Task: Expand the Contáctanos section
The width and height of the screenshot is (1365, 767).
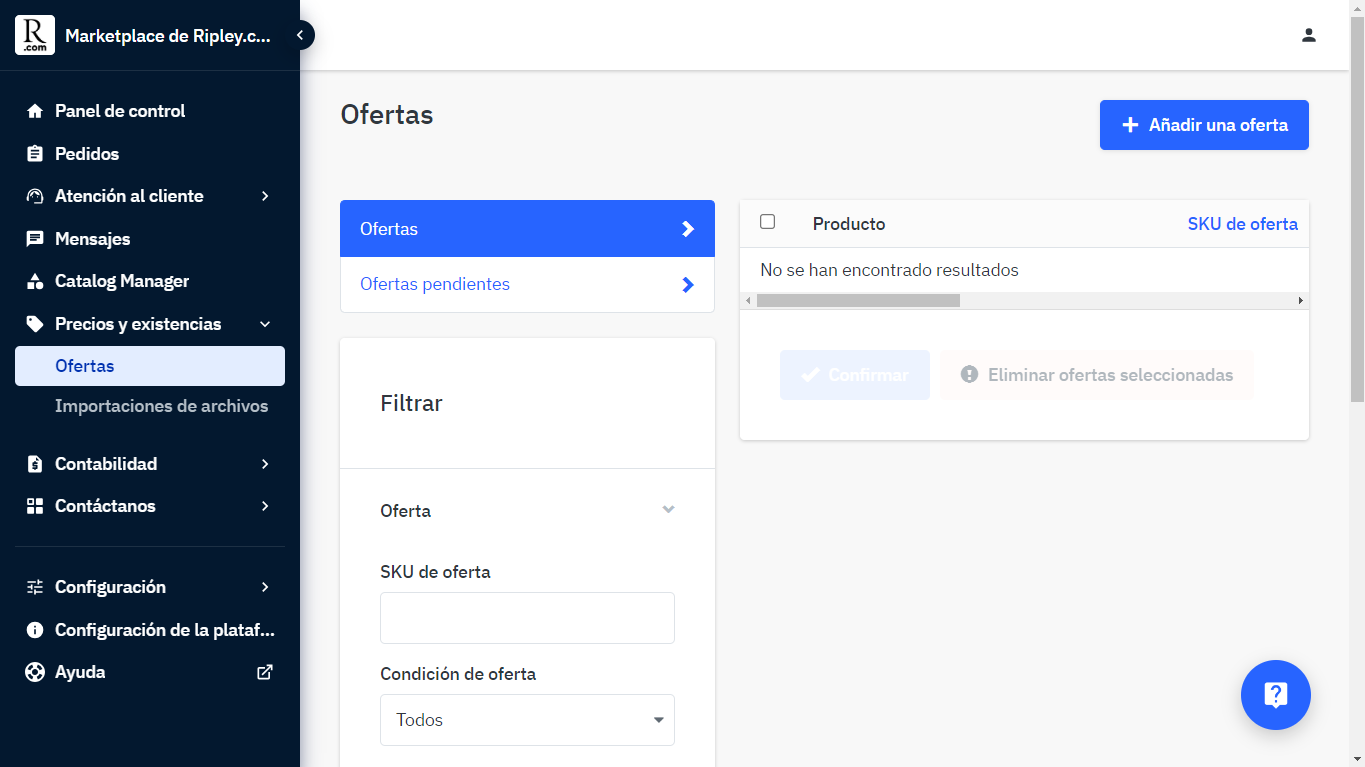Action: pyautogui.click(x=265, y=506)
